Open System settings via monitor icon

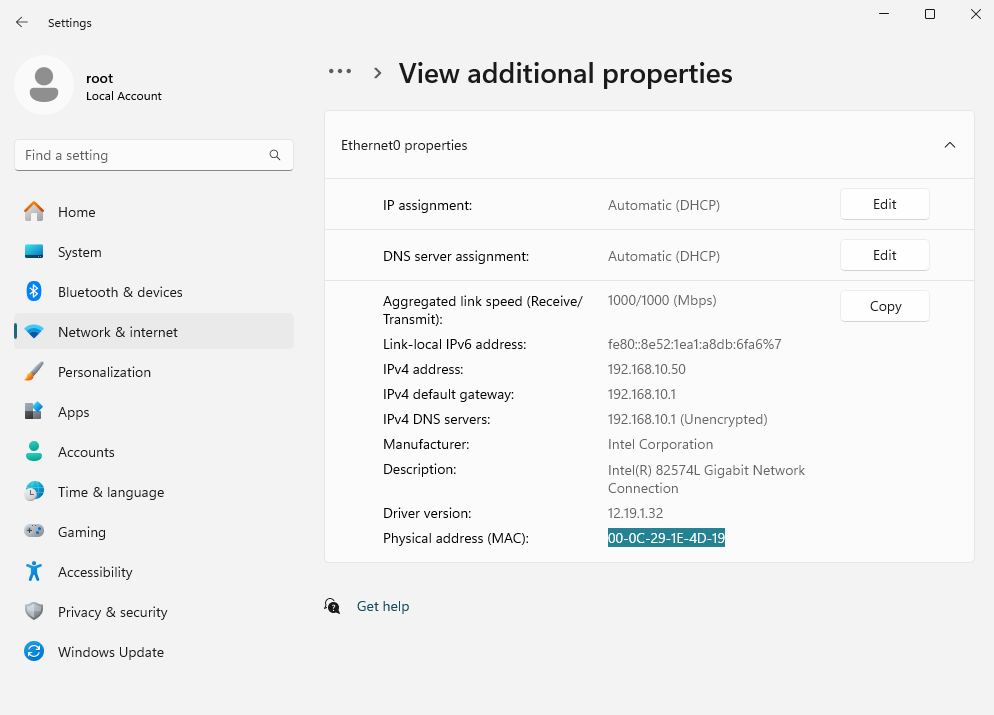(34, 252)
